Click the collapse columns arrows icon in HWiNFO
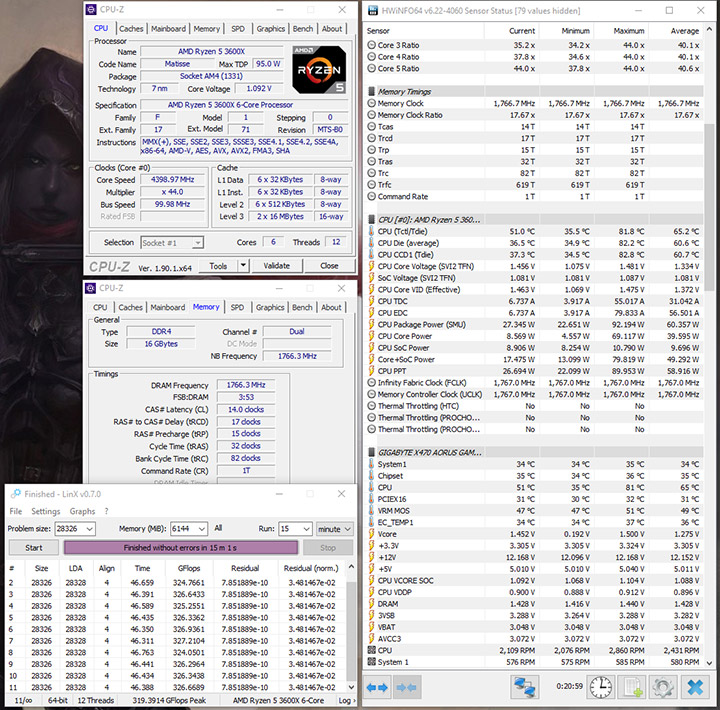The height and width of the screenshot is (710, 720). pyautogui.click(x=406, y=688)
